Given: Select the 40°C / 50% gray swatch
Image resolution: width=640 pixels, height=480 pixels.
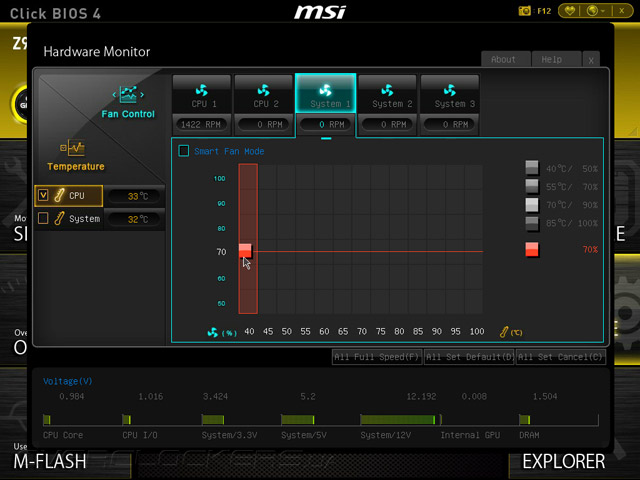Looking at the screenshot, I should 532,168.
